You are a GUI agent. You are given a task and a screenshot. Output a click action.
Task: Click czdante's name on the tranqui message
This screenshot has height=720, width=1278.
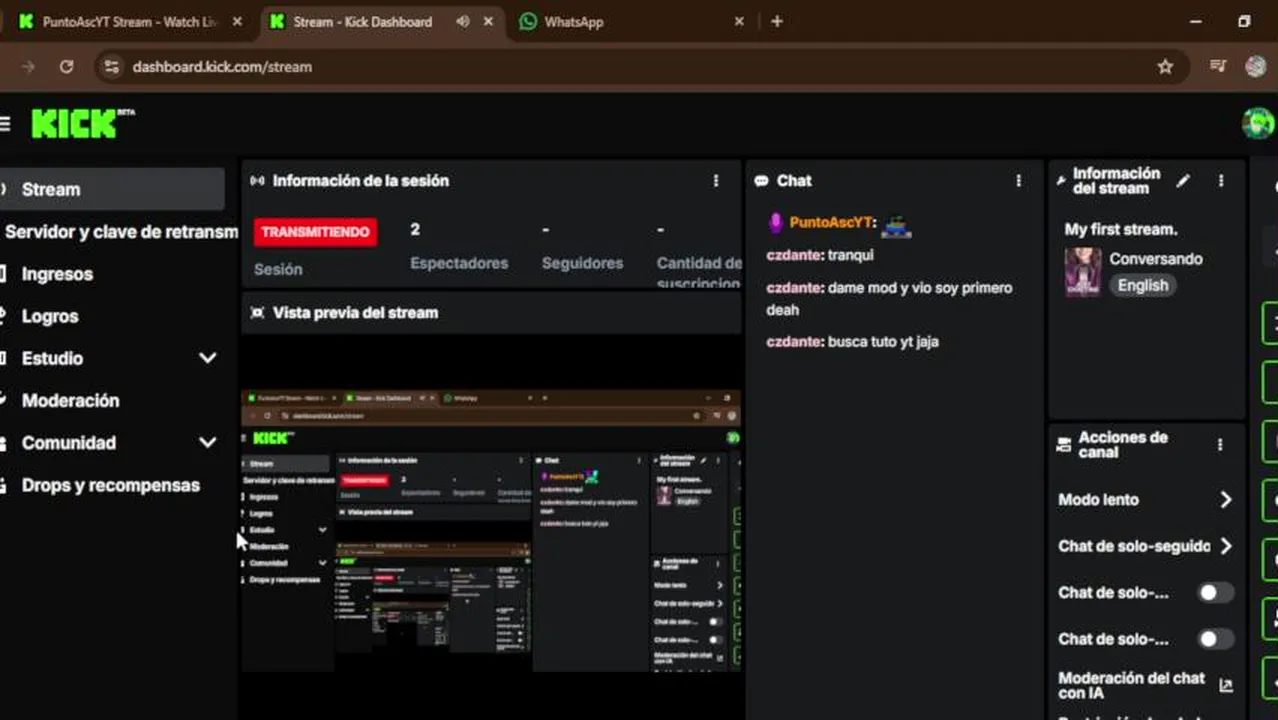coord(794,255)
